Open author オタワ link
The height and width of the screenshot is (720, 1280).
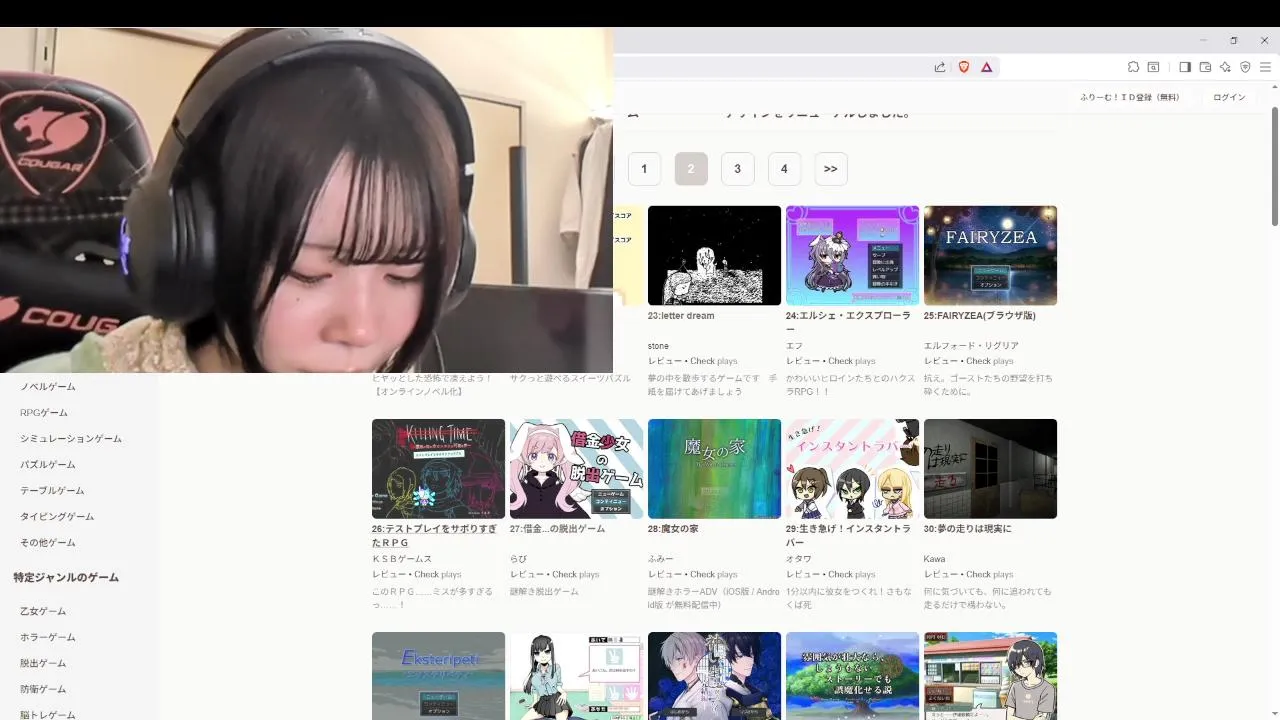(799, 559)
